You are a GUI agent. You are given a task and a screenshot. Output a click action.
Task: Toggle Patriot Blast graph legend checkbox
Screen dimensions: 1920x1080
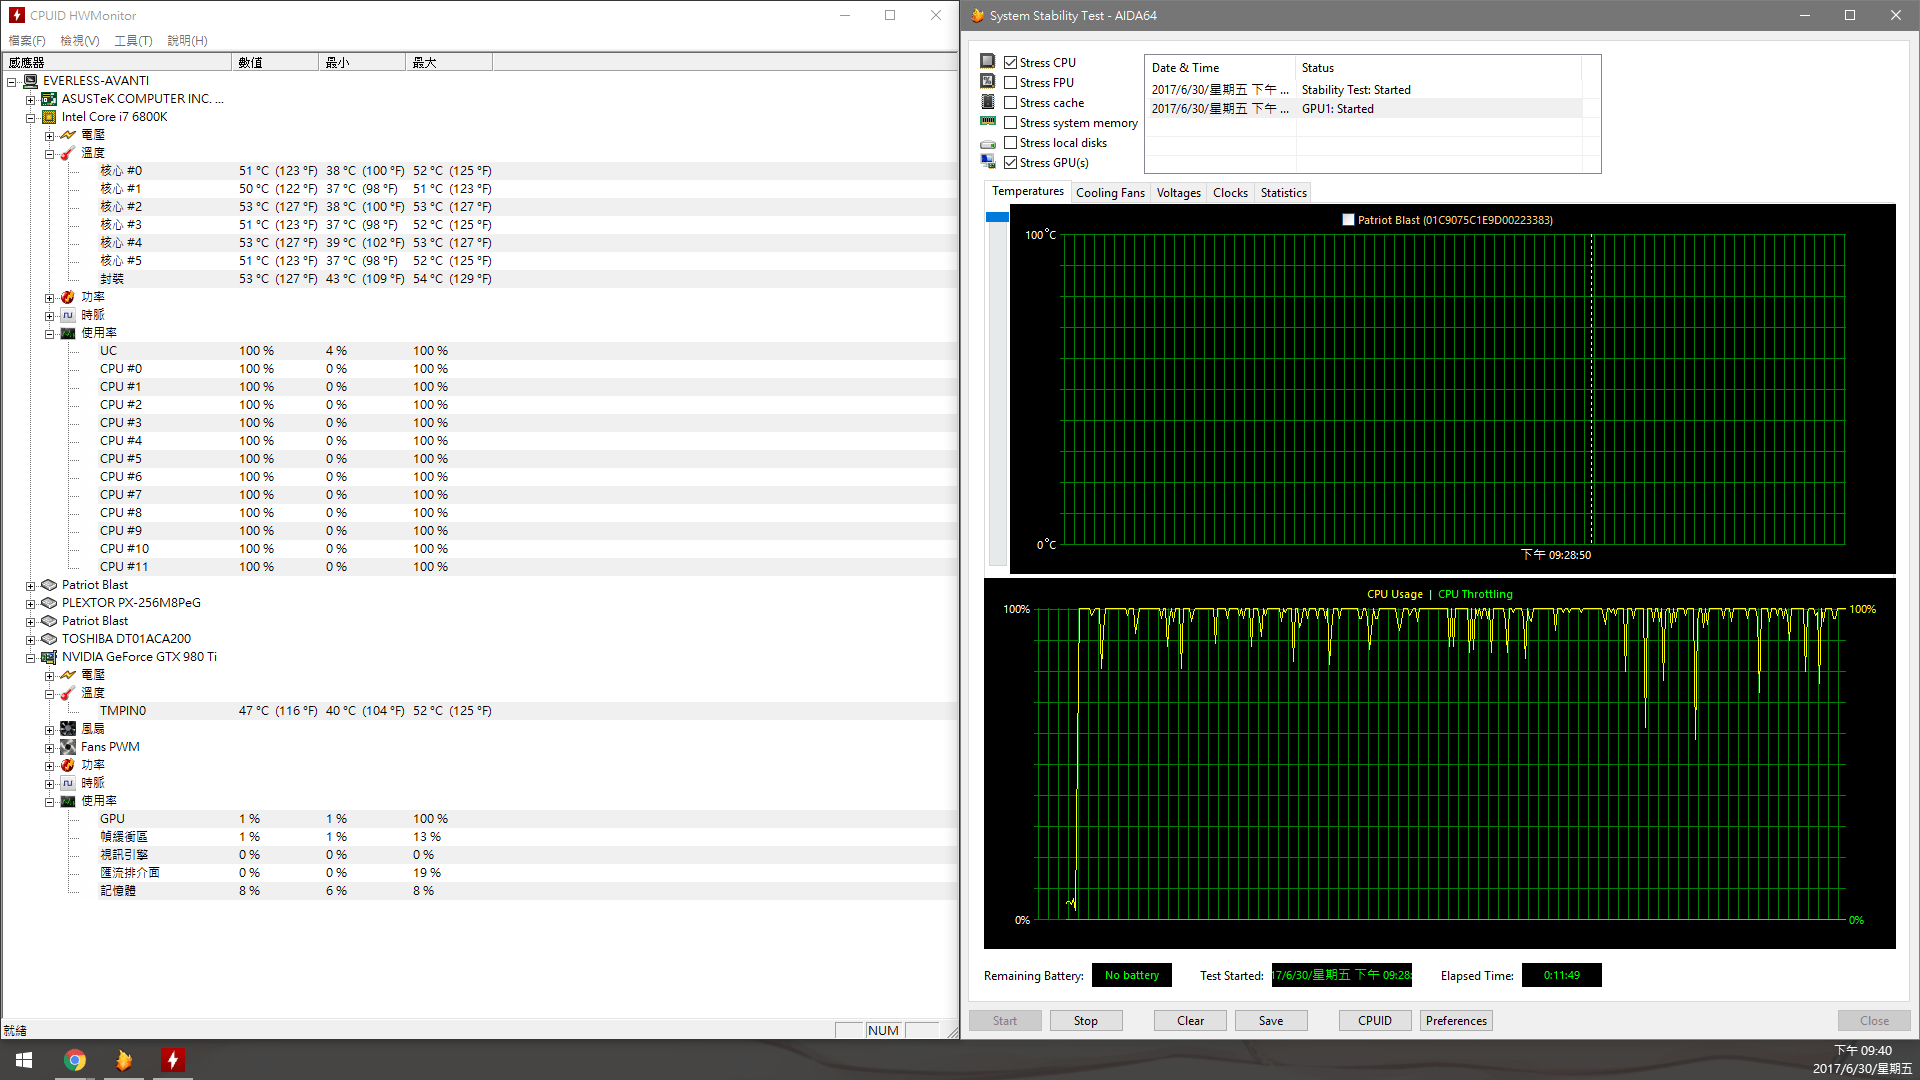1348,220
